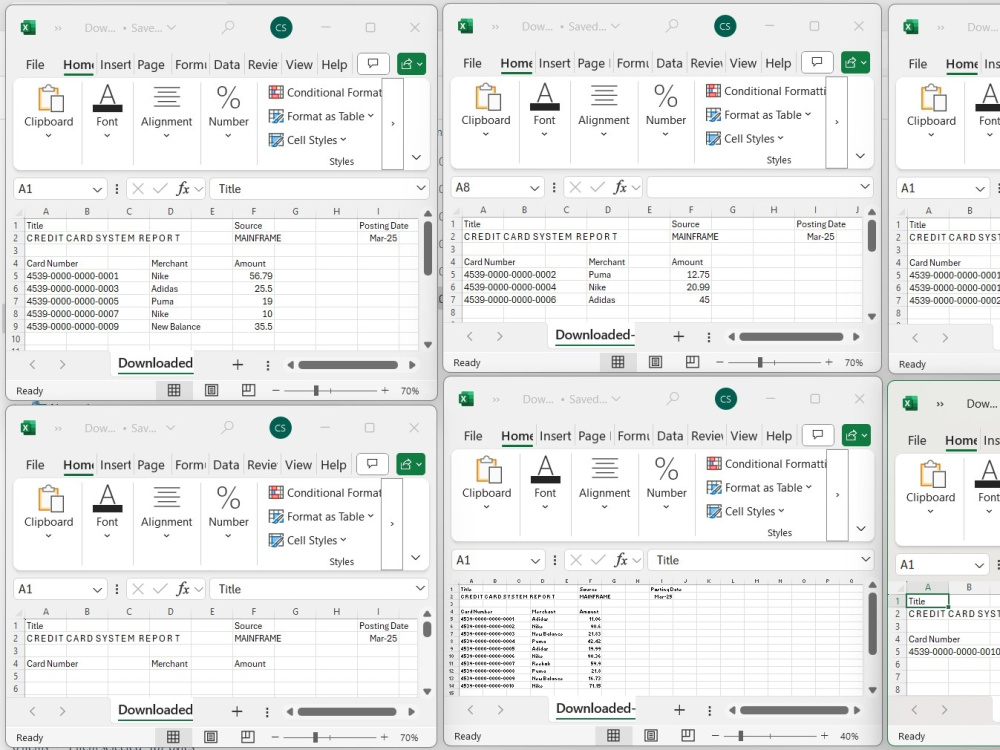Open Number group in top-left Excel window

(x=228, y=111)
